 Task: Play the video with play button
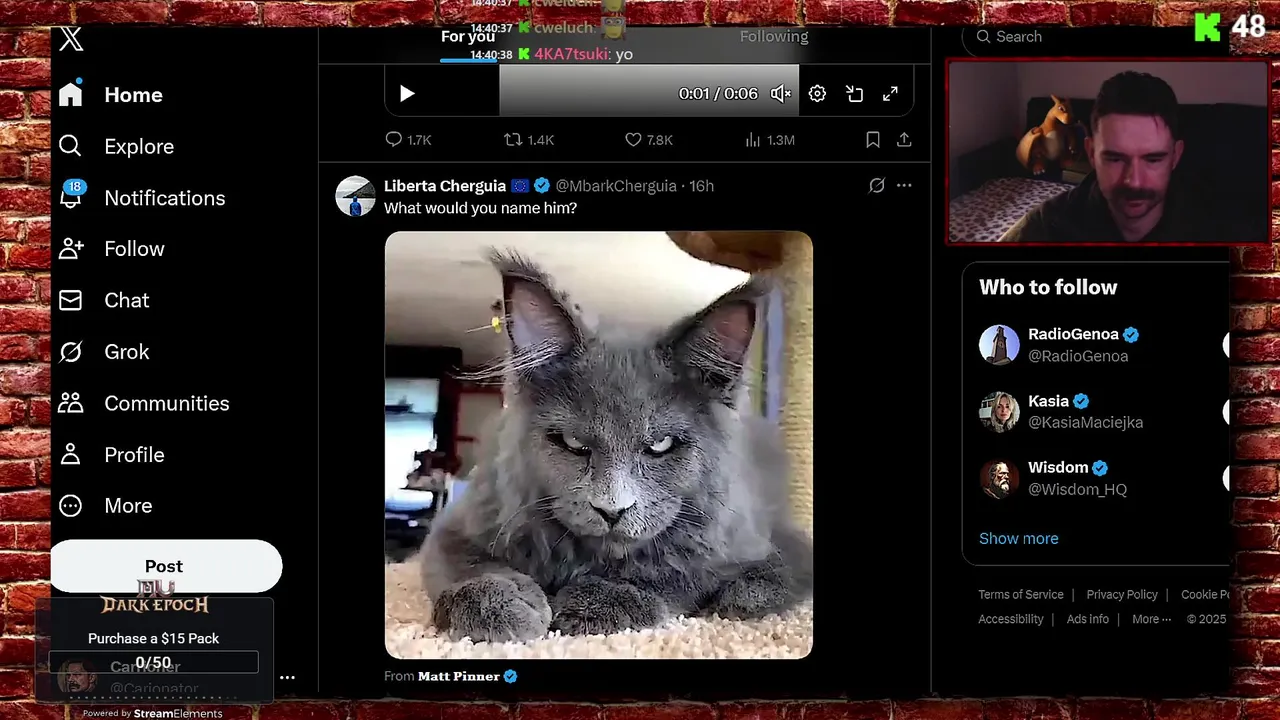pyautogui.click(x=407, y=93)
